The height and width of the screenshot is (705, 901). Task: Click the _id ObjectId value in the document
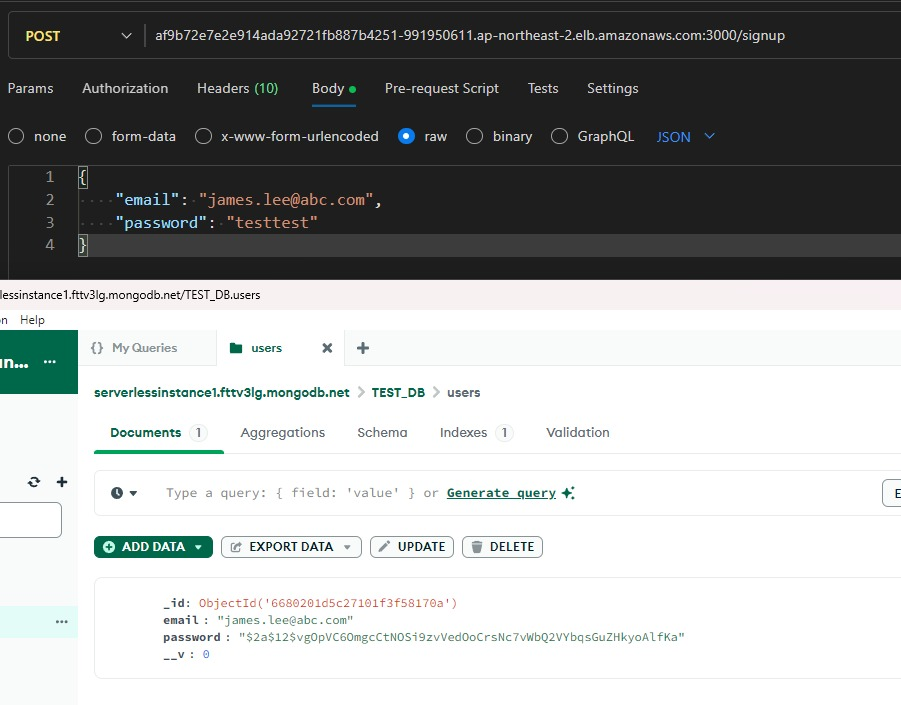[x=328, y=603]
